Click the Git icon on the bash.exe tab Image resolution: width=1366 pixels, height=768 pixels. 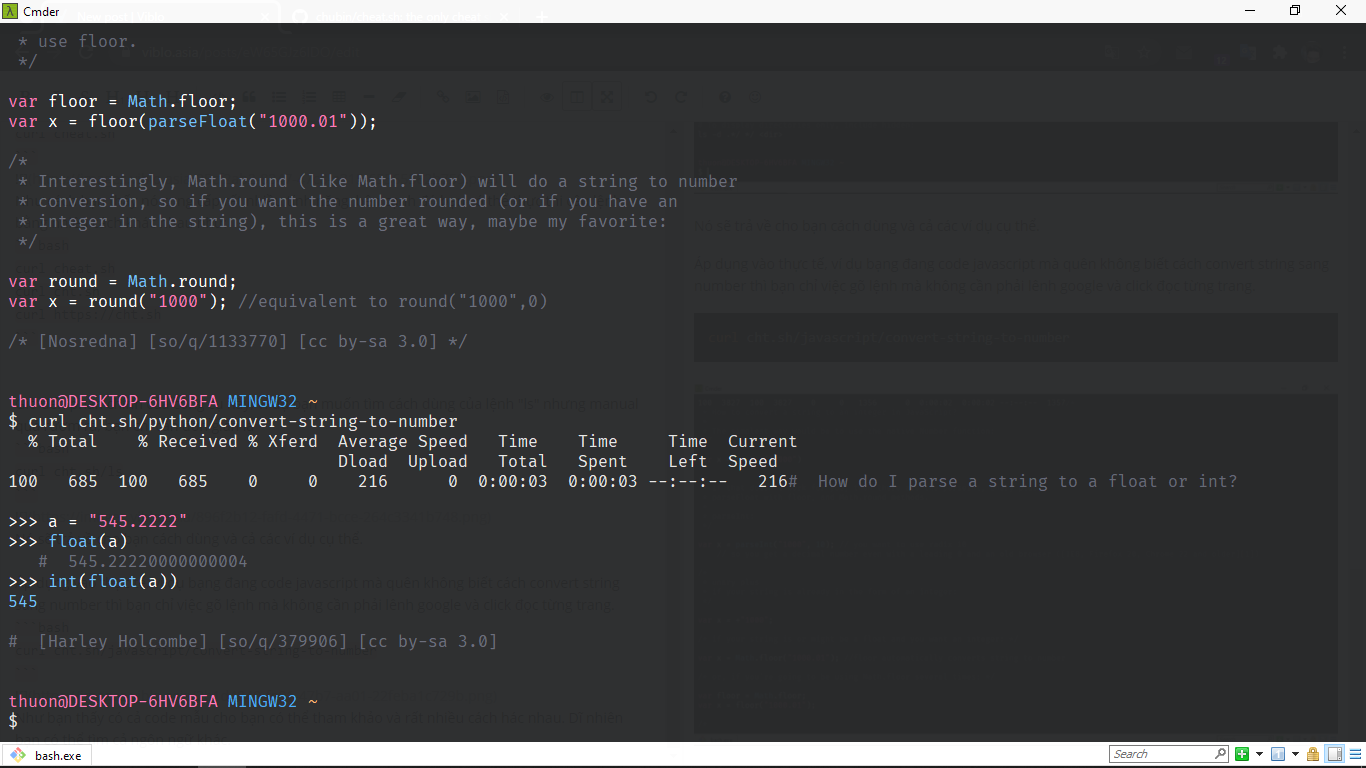click(19, 755)
